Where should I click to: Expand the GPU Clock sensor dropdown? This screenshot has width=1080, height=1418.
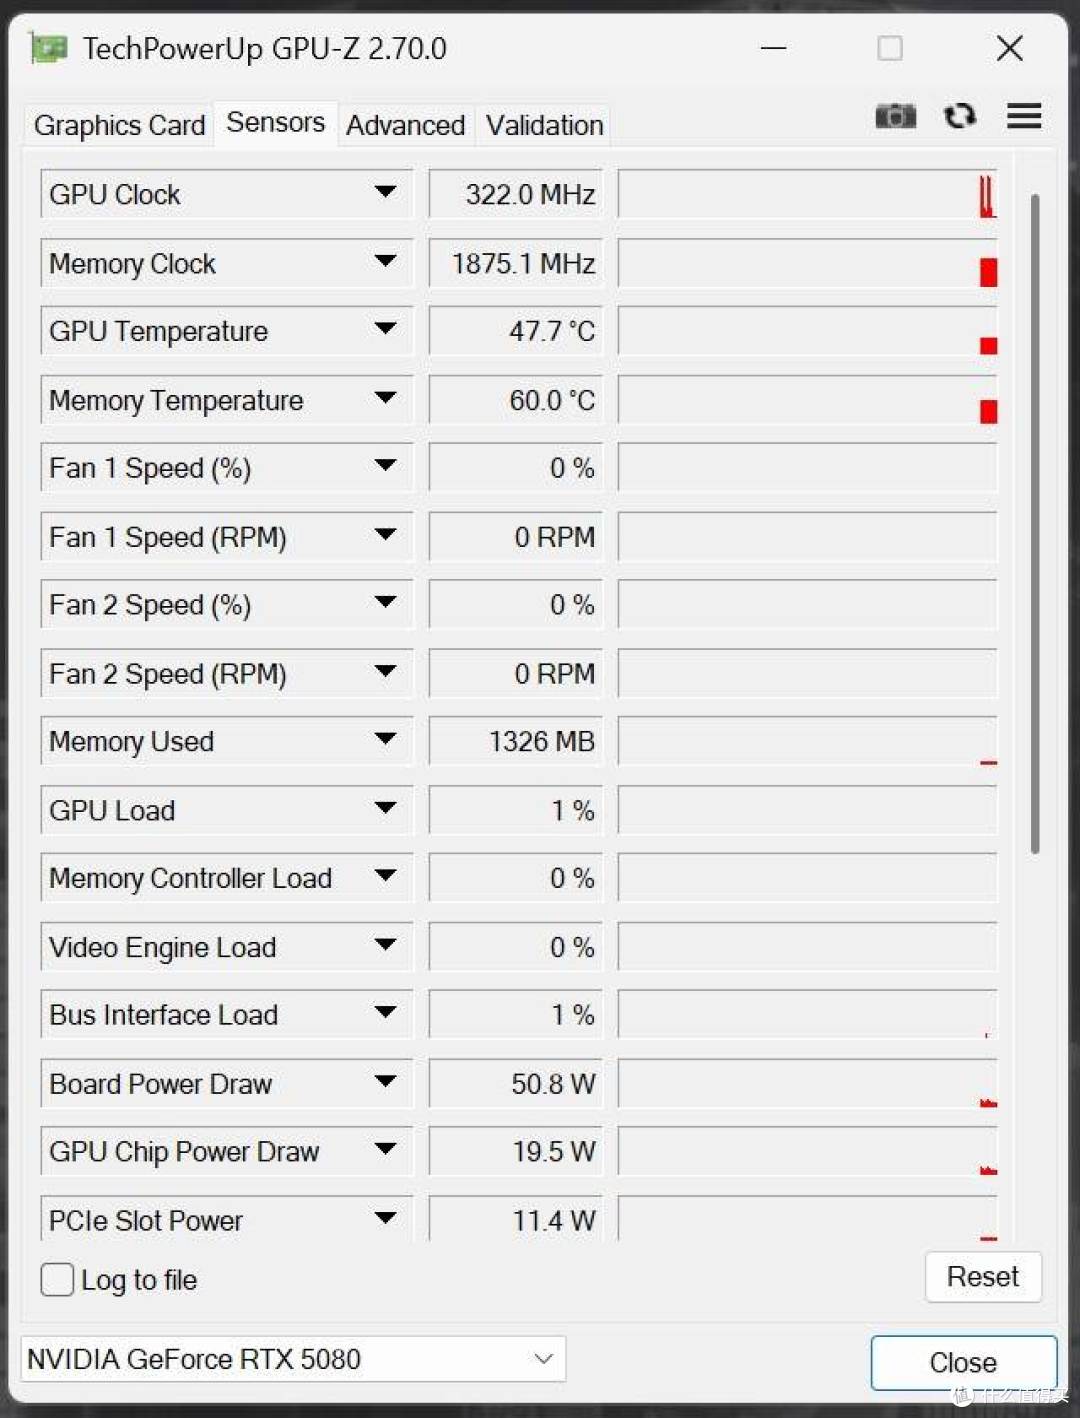coord(385,192)
